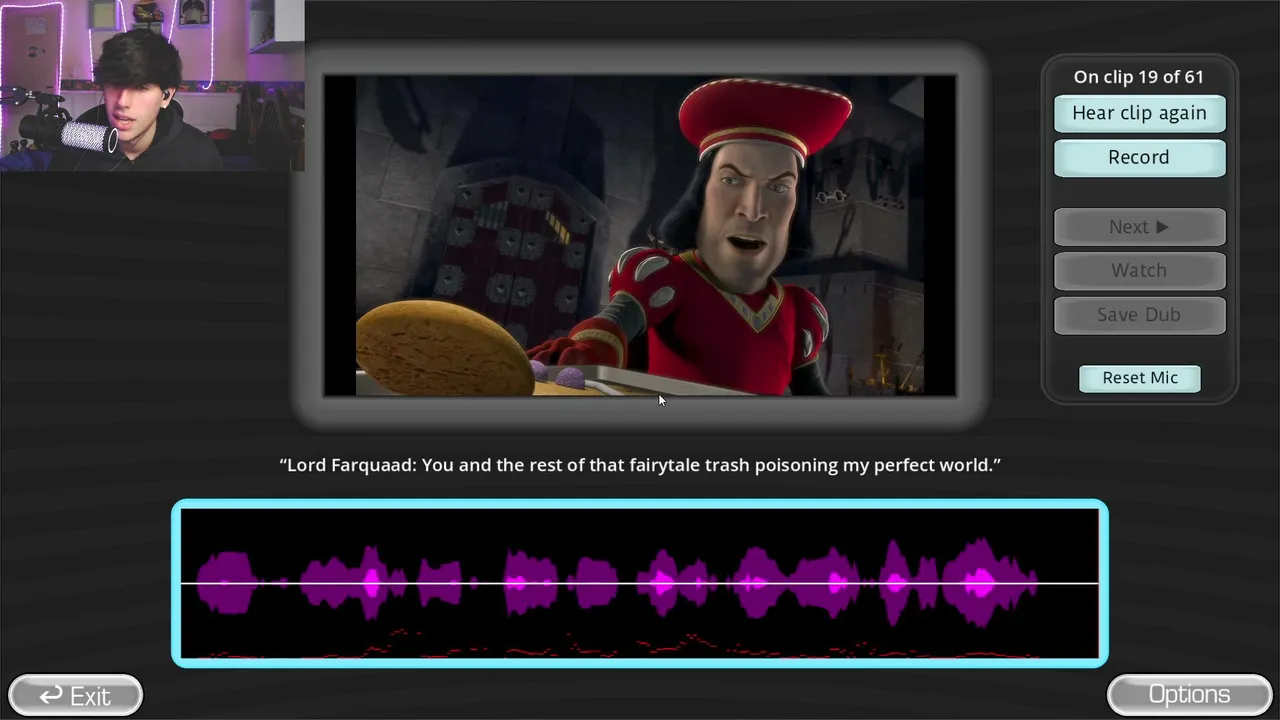This screenshot has height=720, width=1280.
Task: Go to the Next clip
Action: pos(1139,227)
